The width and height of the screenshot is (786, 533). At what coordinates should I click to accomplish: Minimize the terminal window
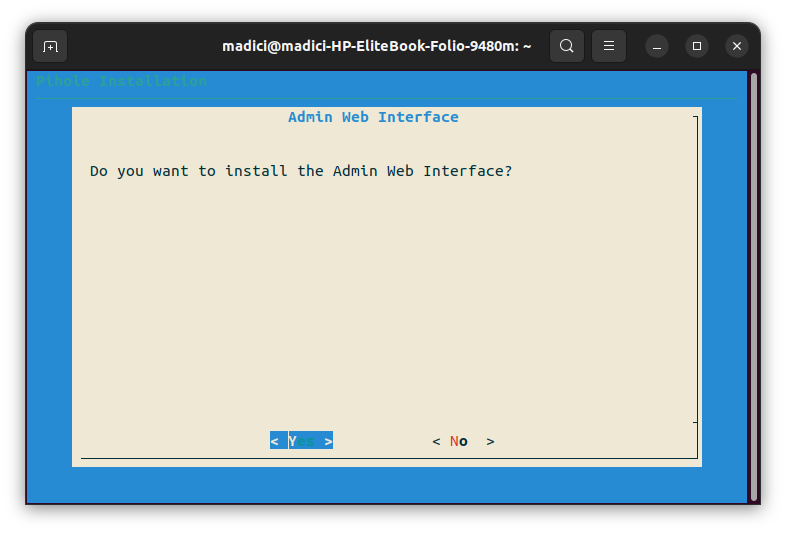[657, 46]
